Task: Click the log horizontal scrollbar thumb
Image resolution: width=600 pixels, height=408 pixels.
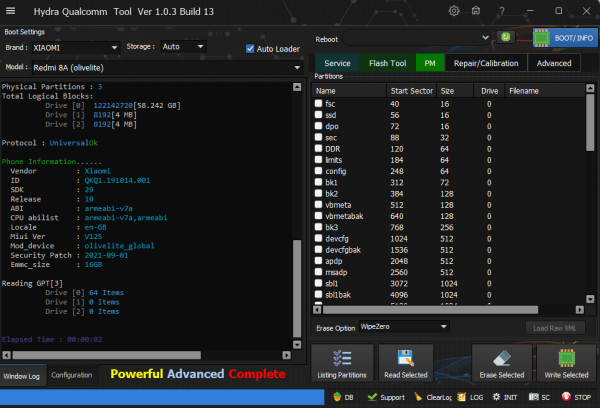Action: pos(107,355)
